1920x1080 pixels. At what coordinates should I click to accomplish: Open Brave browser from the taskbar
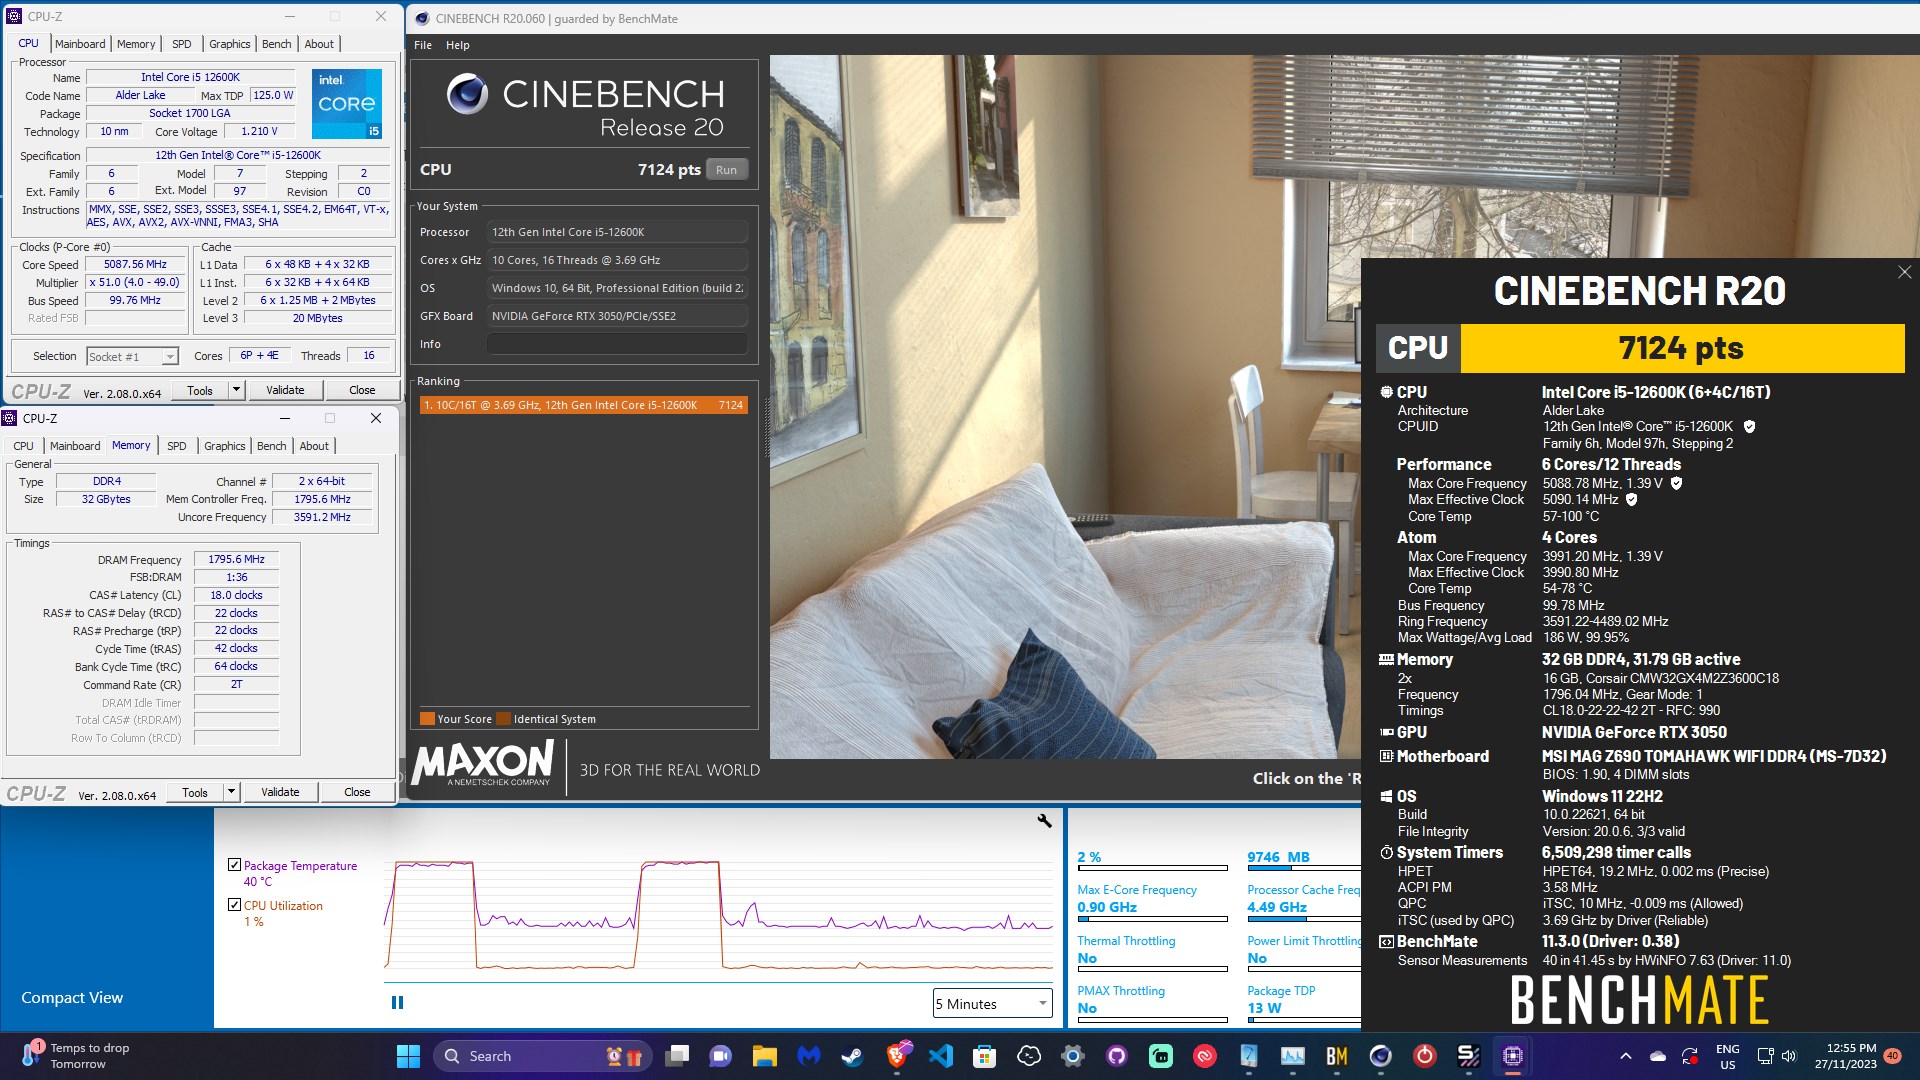point(897,1056)
